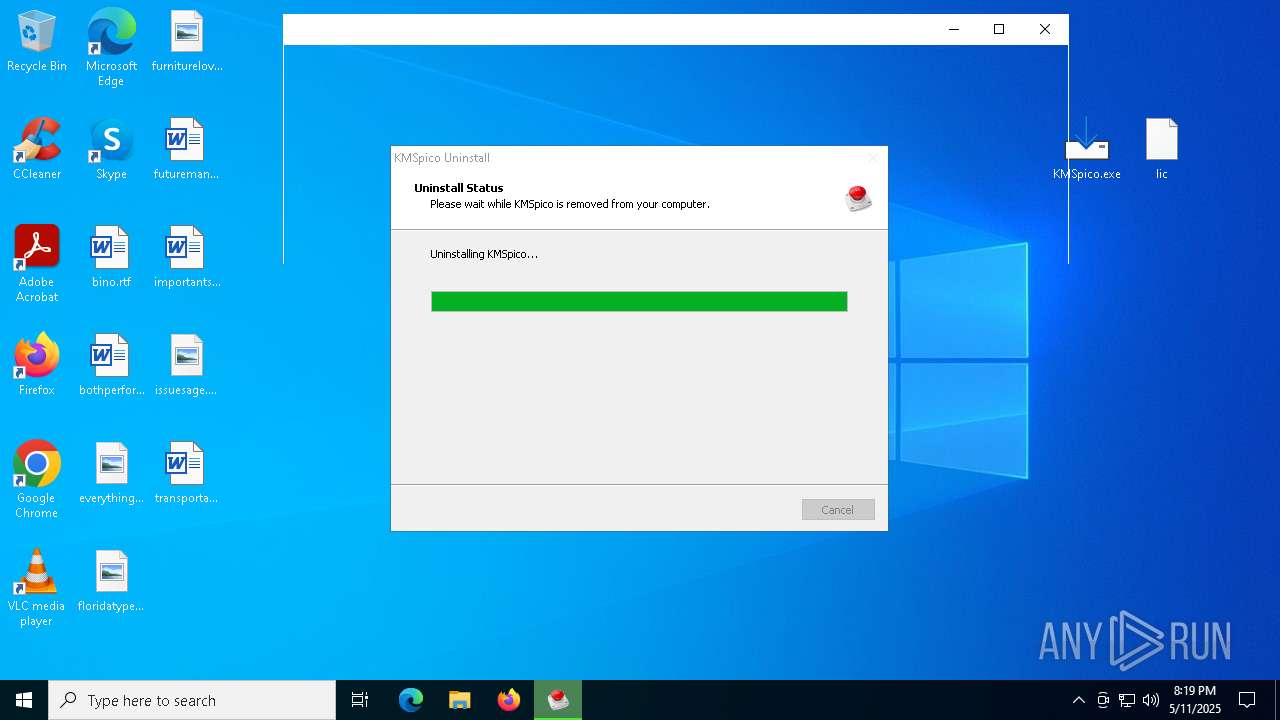Open Edge from the taskbar
The image size is (1280, 720).
pos(411,700)
